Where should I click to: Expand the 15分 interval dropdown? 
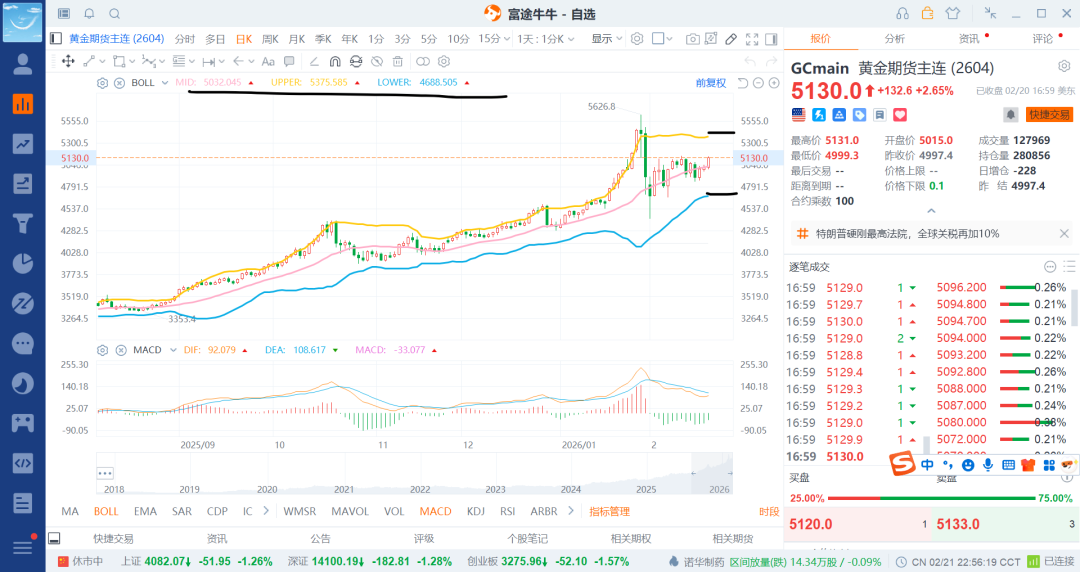507,39
